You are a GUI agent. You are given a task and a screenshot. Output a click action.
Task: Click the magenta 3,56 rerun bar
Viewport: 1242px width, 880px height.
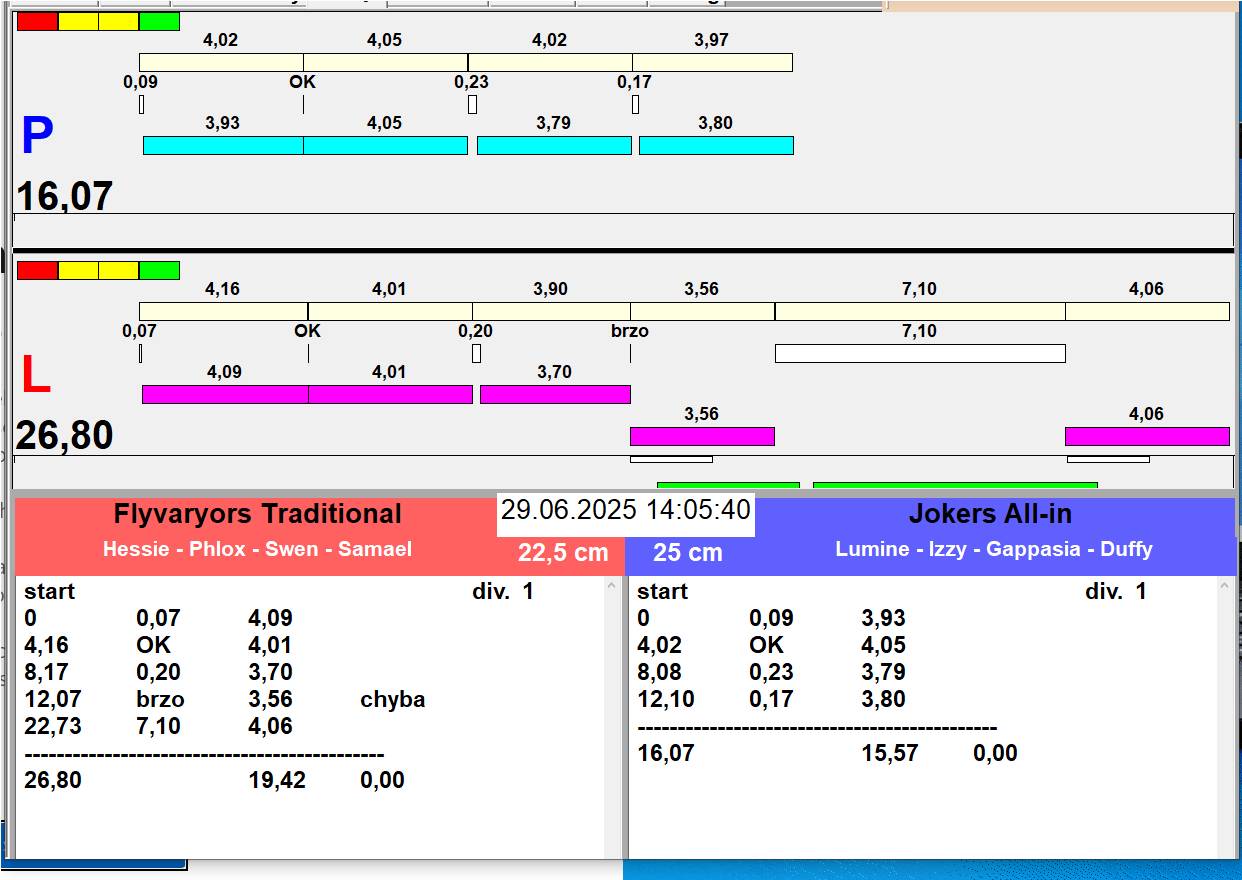tap(701, 436)
